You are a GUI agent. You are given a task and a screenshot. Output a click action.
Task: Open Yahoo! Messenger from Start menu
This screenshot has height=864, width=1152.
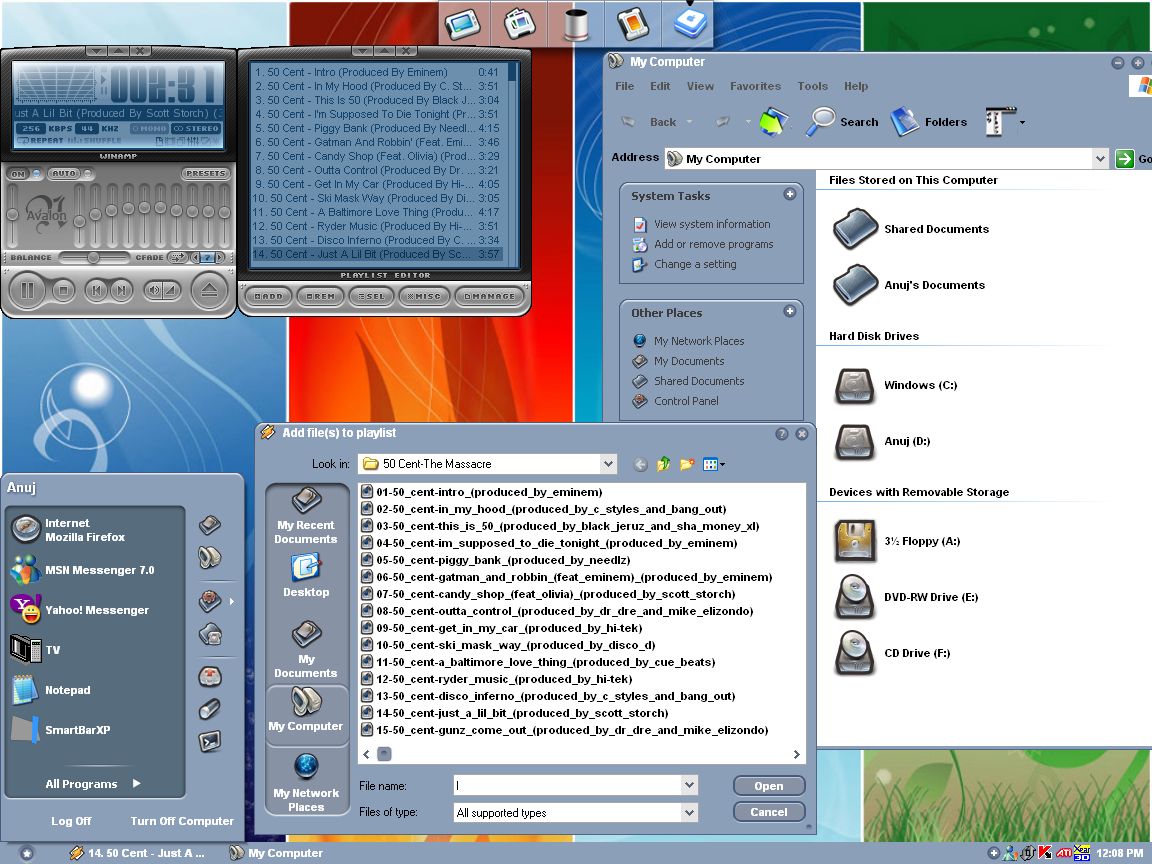(x=96, y=610)
